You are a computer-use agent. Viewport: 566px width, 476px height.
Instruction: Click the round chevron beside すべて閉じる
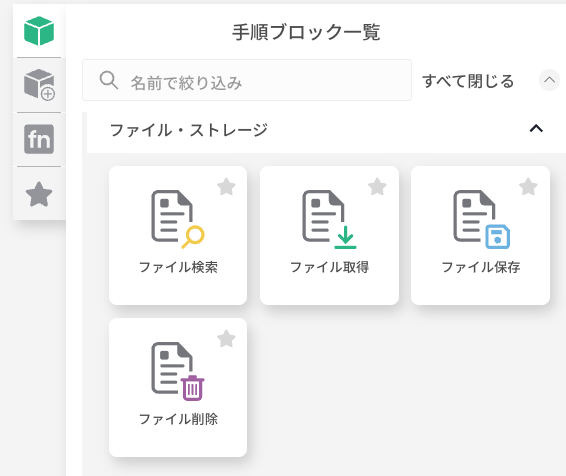549,80
